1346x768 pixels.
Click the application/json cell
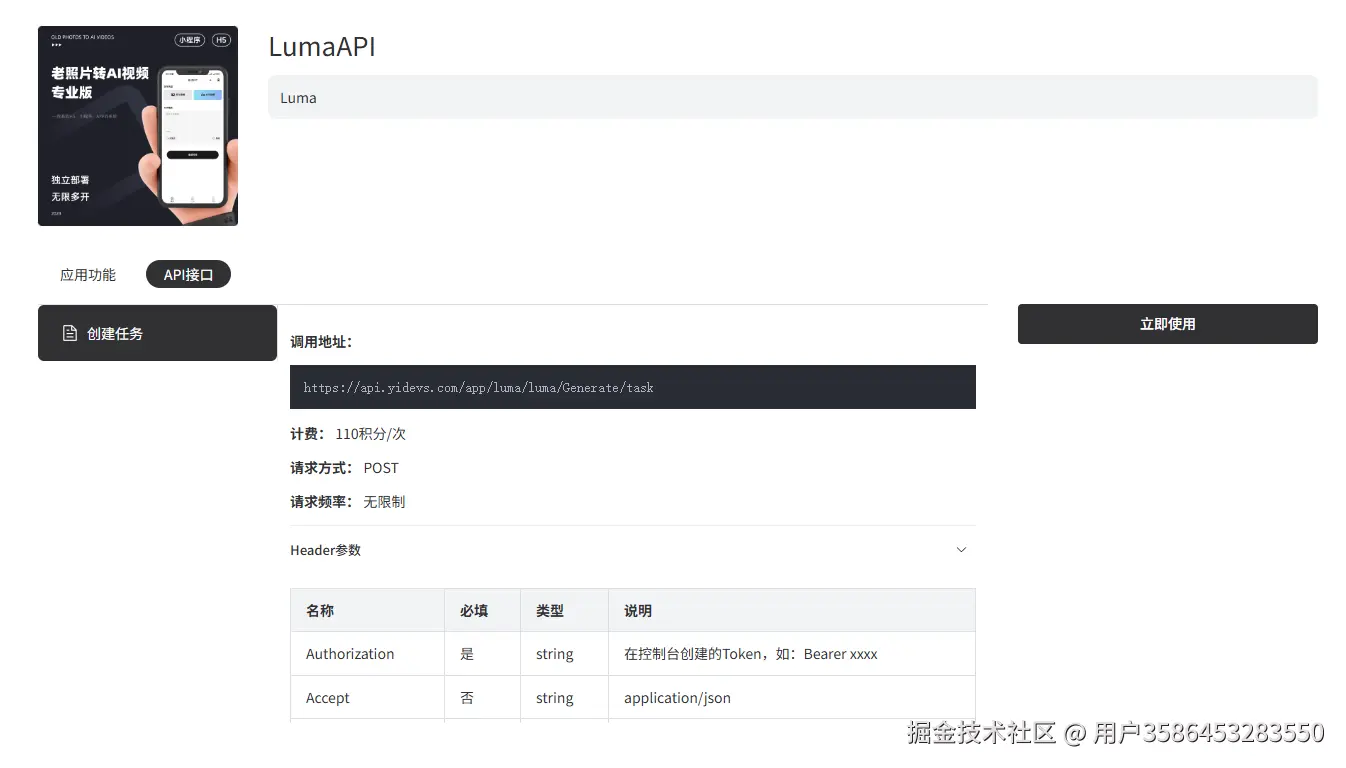point(791,698)
